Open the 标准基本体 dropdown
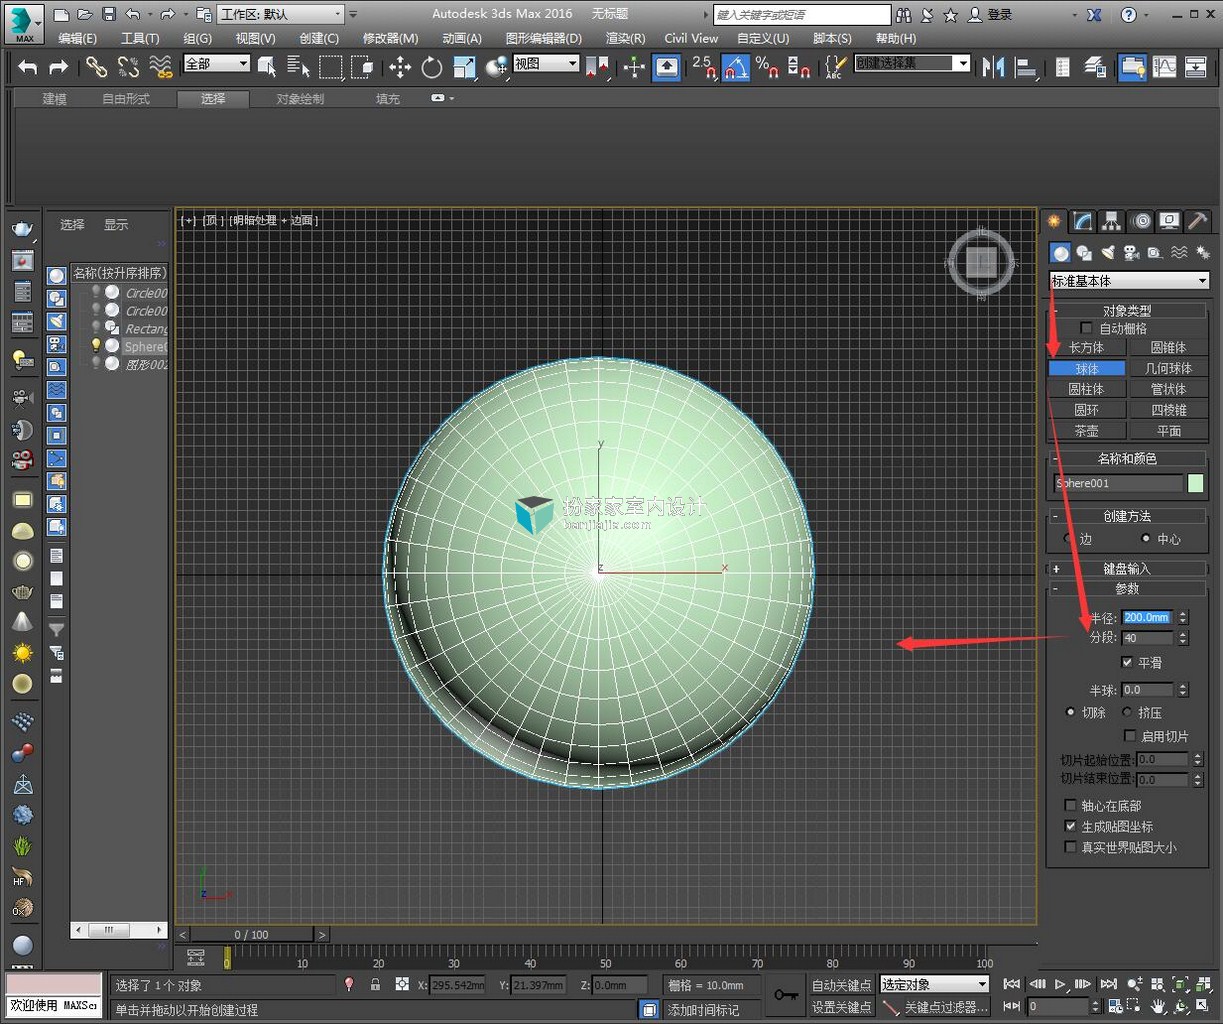Screen dimensions: 1223x1024 click(x=1129, y=281)
